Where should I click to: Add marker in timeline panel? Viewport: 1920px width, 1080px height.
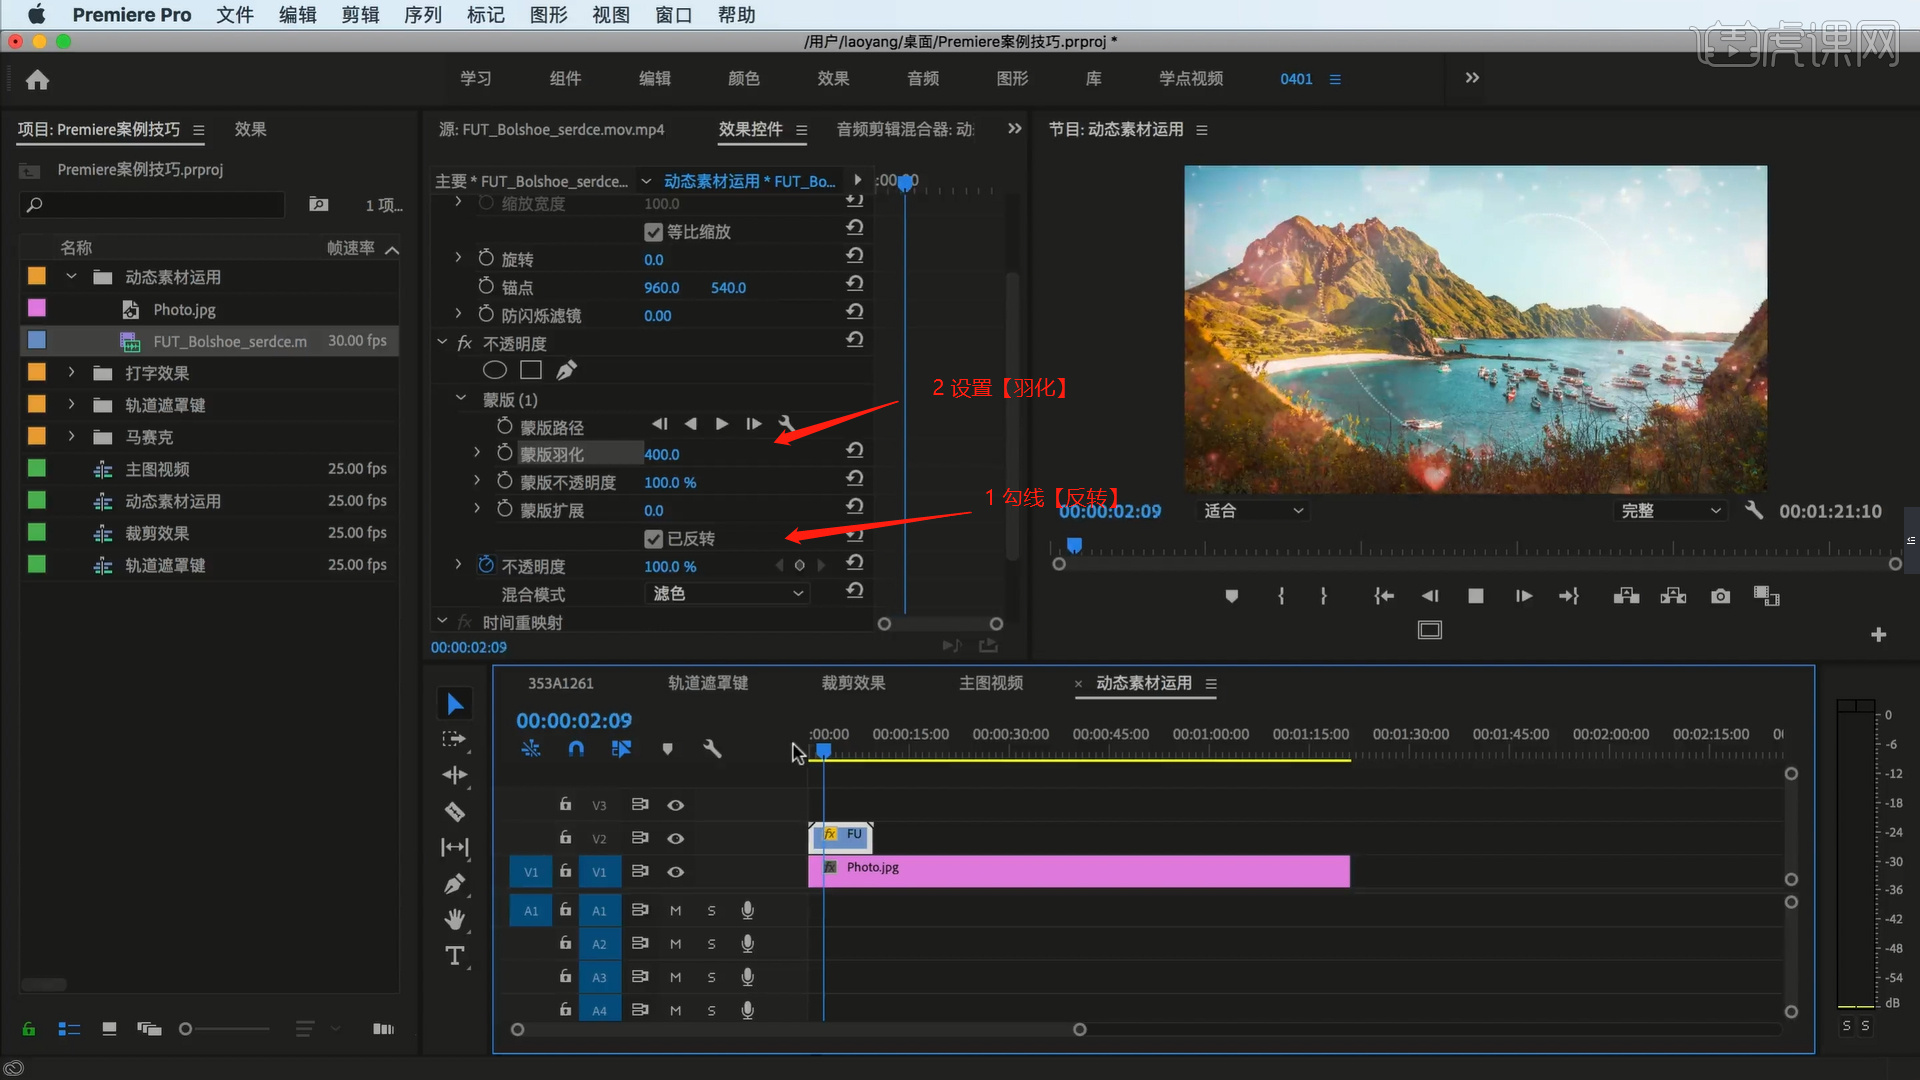(x=667, y=749)
